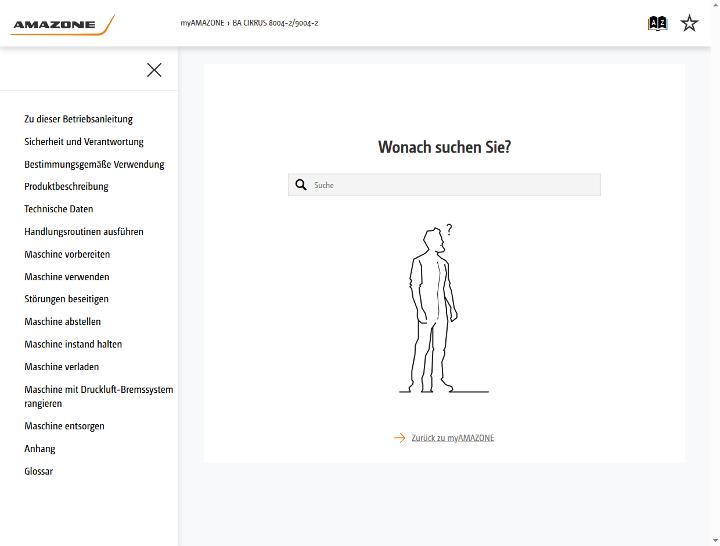The height and width of the screenshot is (546, 720).
Task: Open the Glossar entry
Action: click(x=39, y=471)
